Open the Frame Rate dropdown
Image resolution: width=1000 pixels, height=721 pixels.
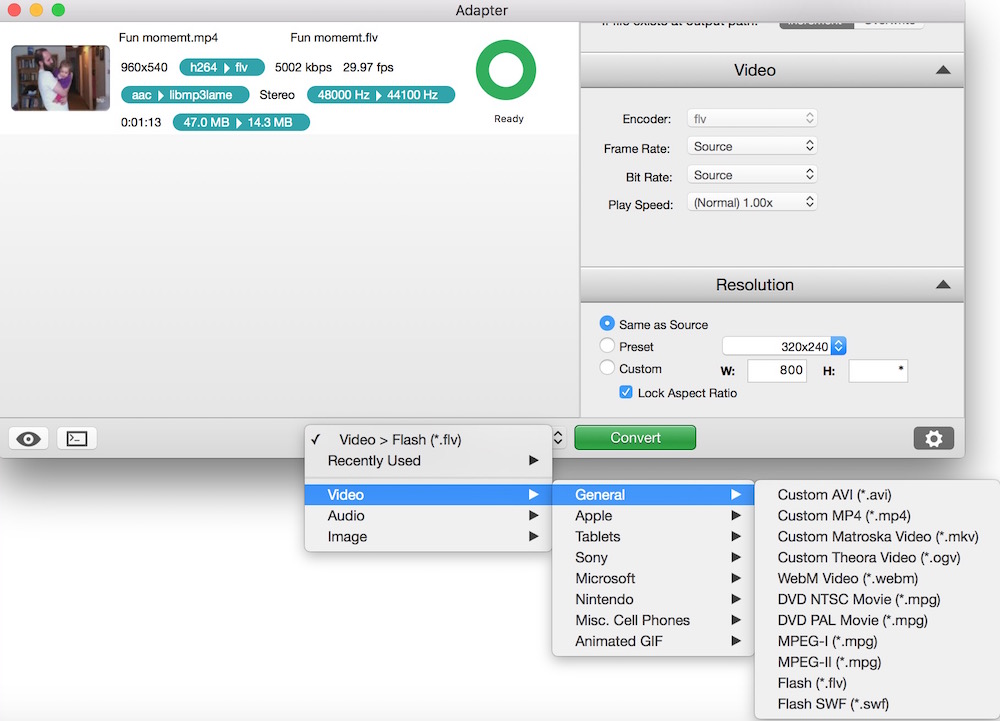click(752, 146)
